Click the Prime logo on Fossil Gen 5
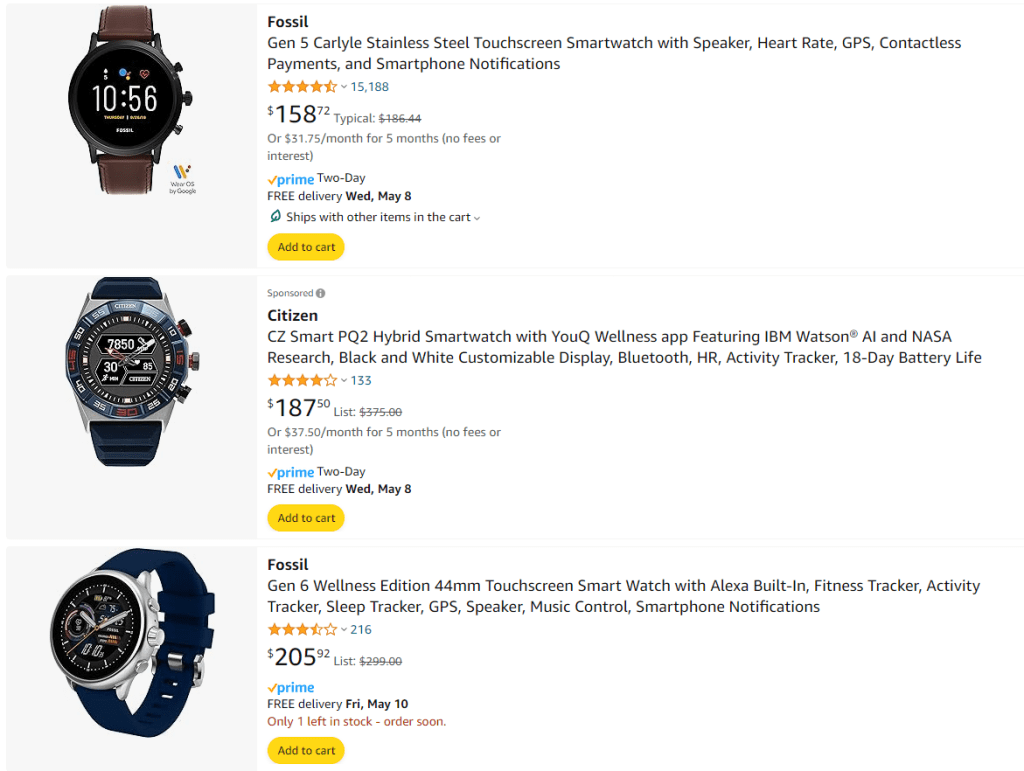1024x771 pixels. pos(290,180)
